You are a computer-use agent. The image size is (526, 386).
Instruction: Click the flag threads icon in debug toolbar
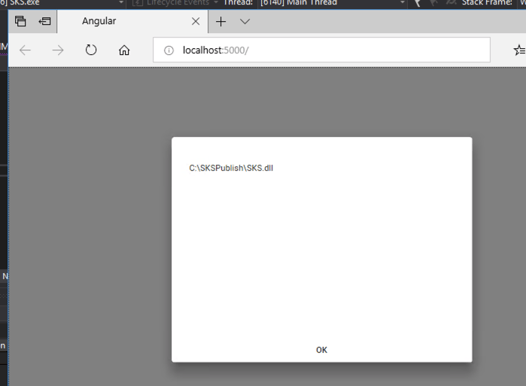(418, 3)
